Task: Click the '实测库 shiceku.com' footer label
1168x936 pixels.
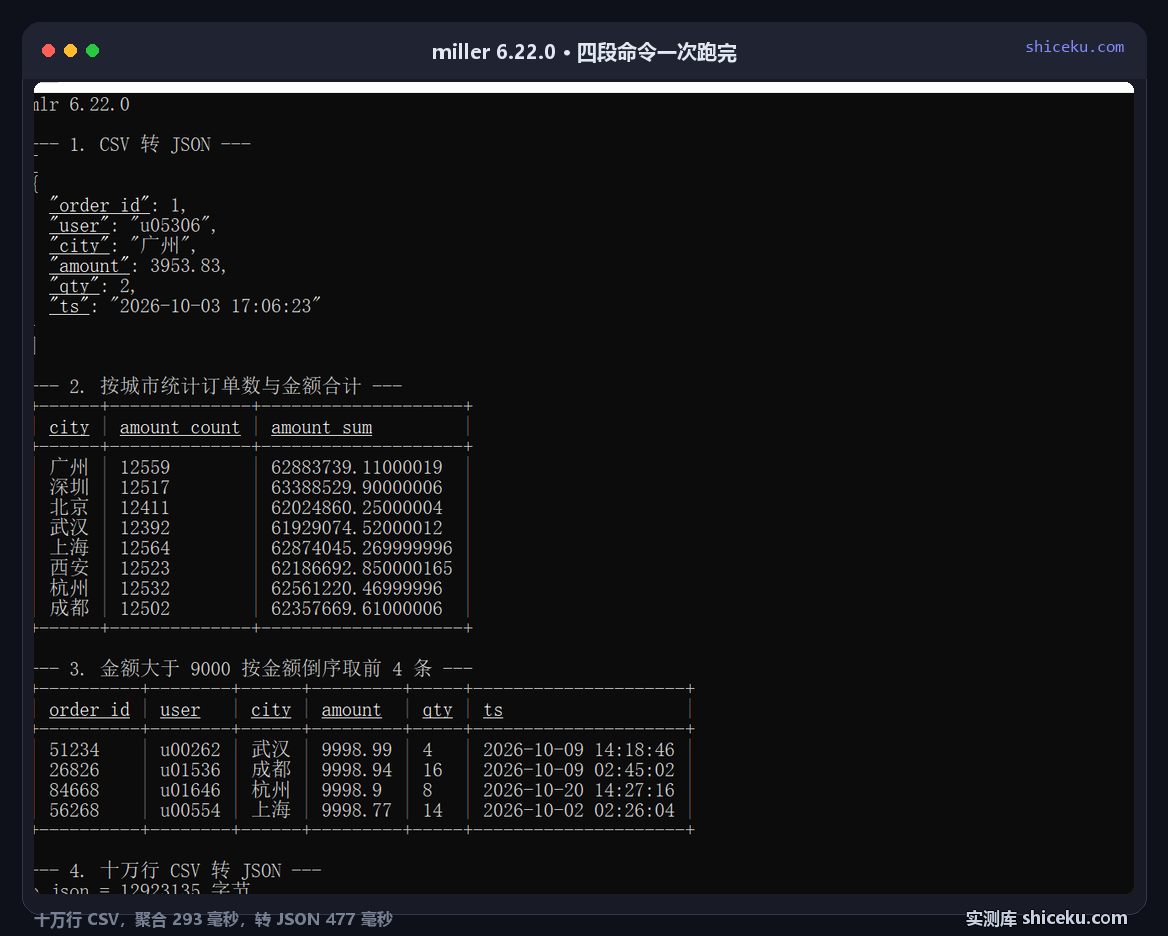Action: (1046, 918)
